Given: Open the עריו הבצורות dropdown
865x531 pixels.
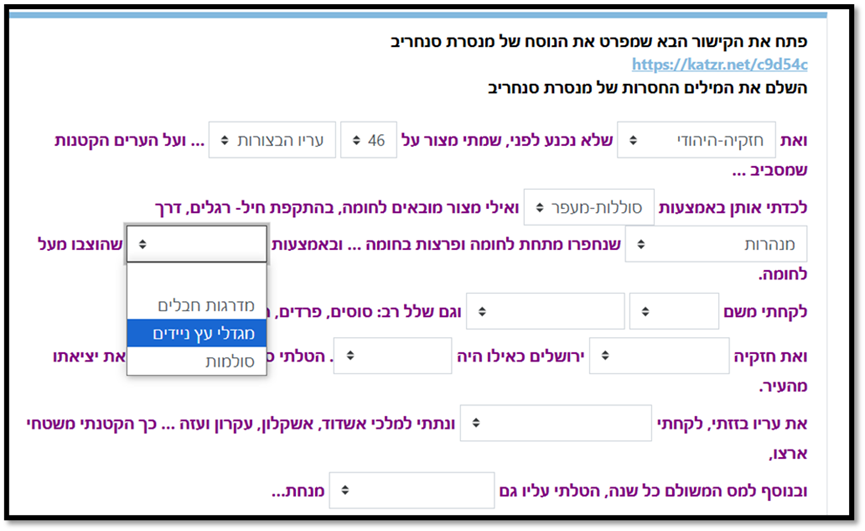Looking at the screenshot, I should click(x=272, y=140).
